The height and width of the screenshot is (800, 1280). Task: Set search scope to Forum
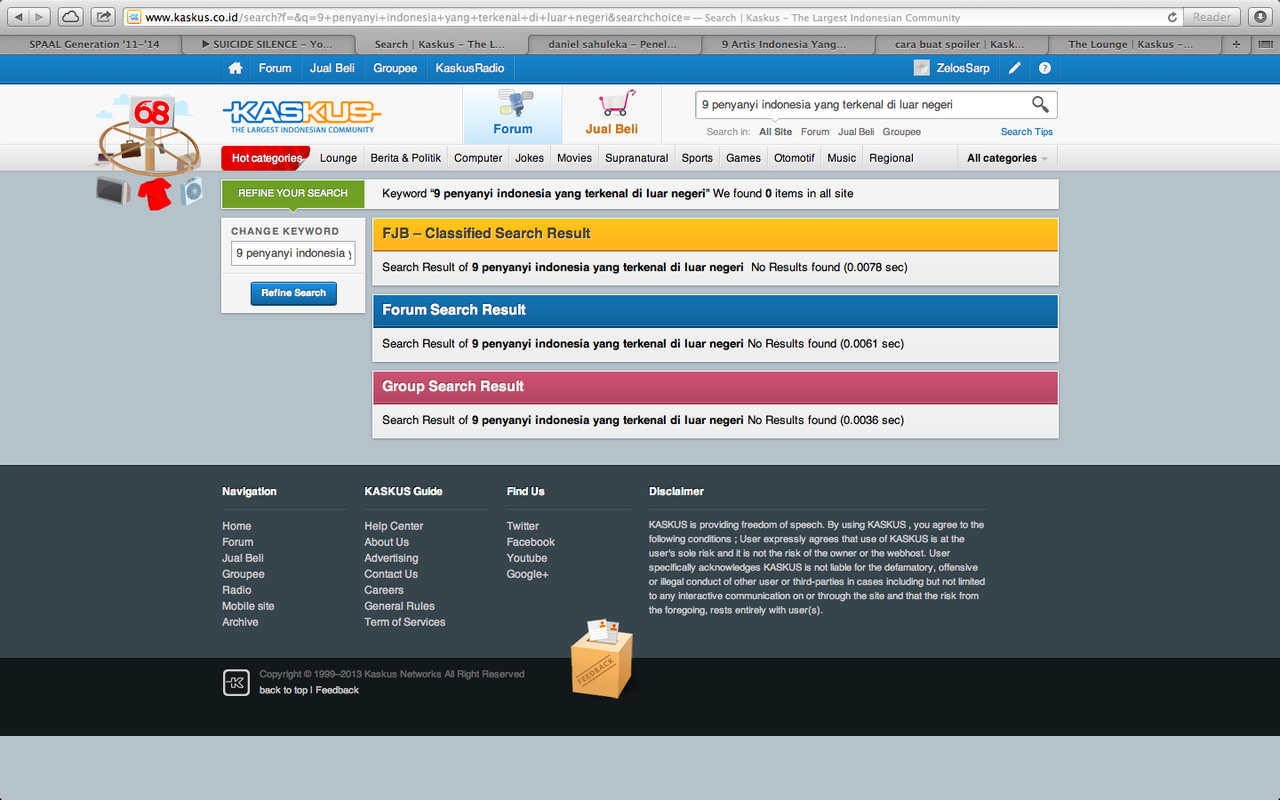(815, 132)
